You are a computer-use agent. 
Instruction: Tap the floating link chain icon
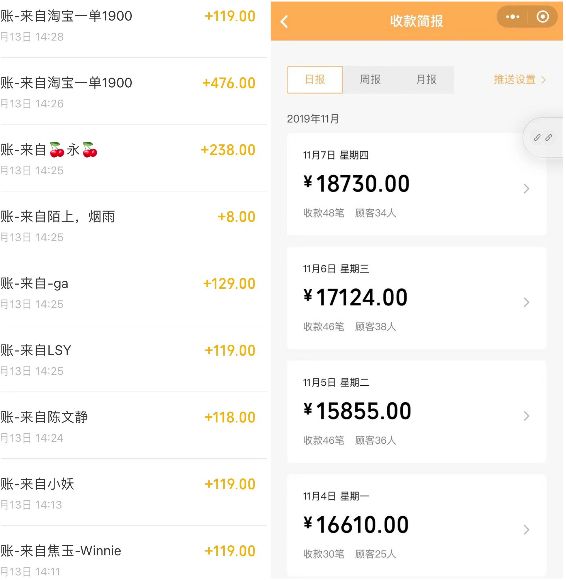(x=543, y=138)
